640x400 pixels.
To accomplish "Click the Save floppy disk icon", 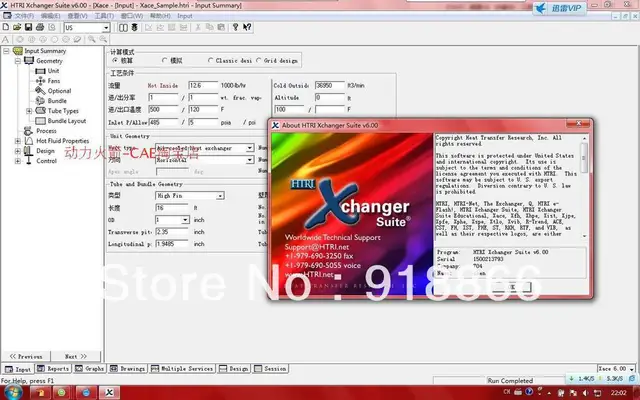I will tap(28, 27).
